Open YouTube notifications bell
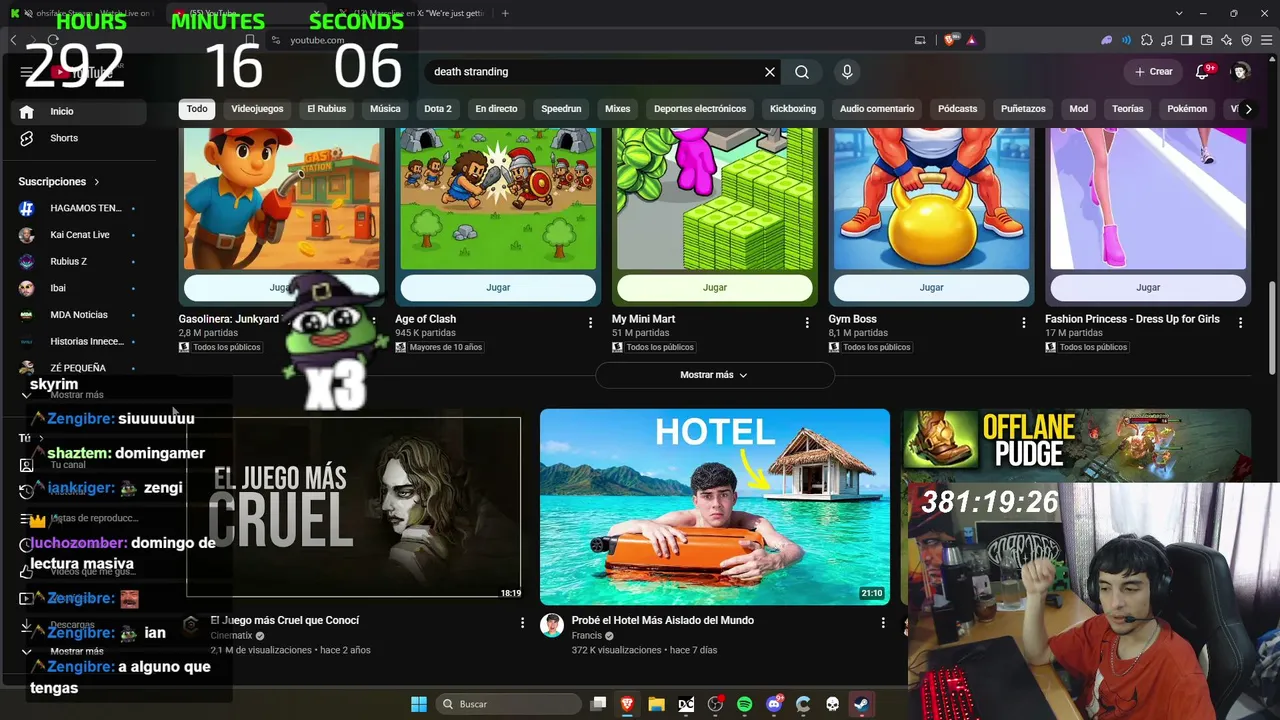 [x=1203, y=72]
